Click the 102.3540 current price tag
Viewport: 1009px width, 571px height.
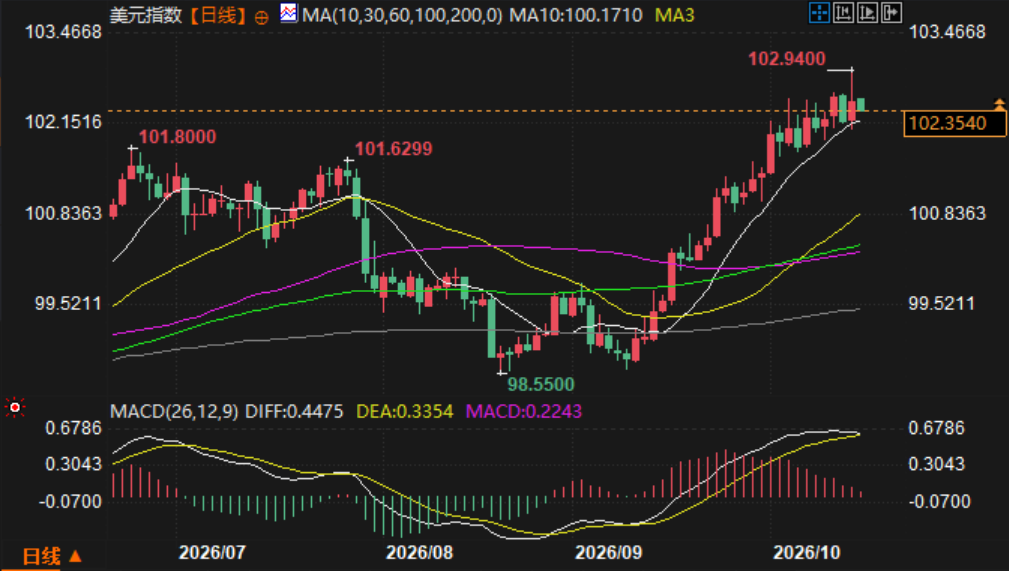pyautogui.click(x=954, y=124)
